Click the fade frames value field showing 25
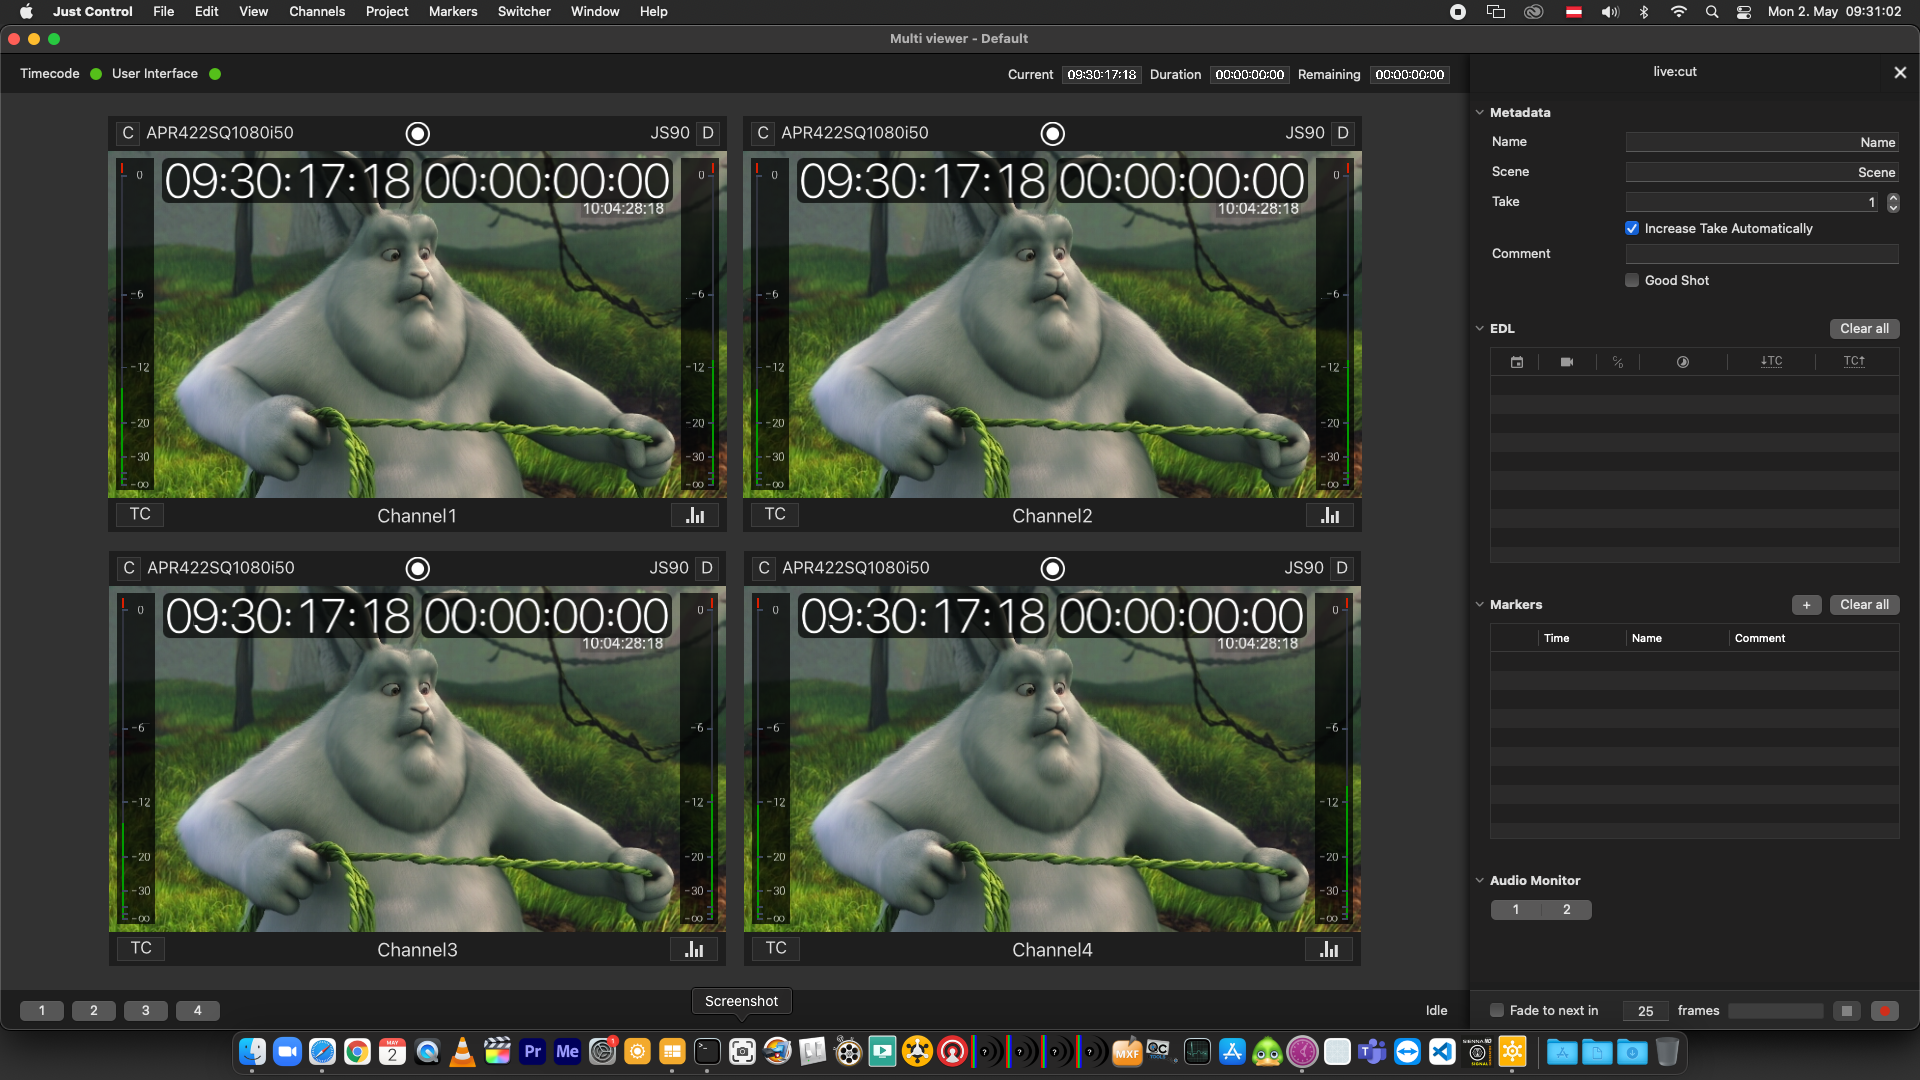Image resolution: width=1920 pixels, height=1080 pixels. [1645, 1011]
